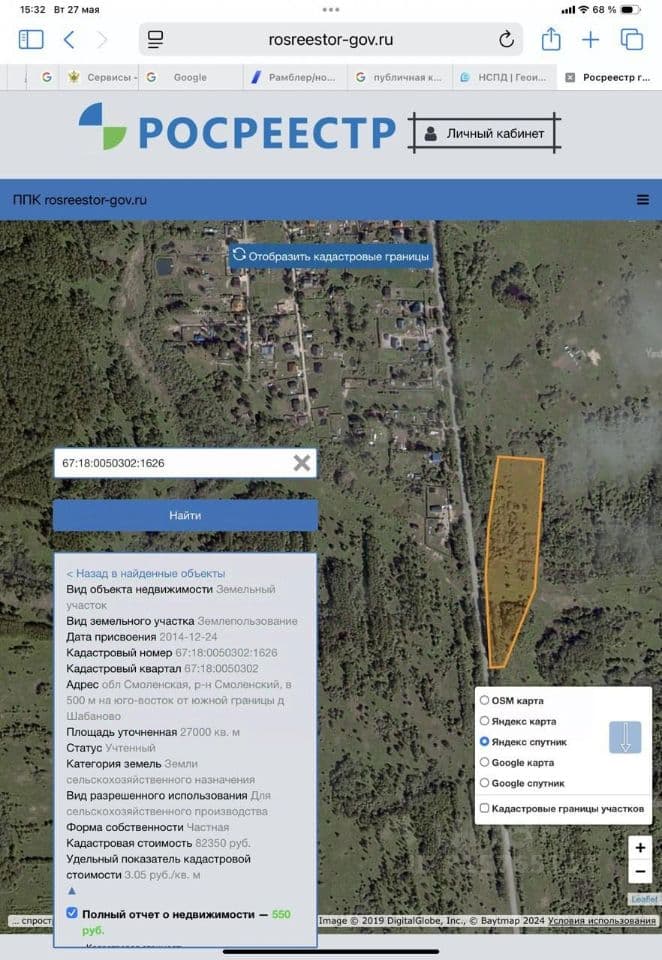Screen dimensions: 662x960
Task: Close the Росреестр tab with its X
Action: click(570, 77)
